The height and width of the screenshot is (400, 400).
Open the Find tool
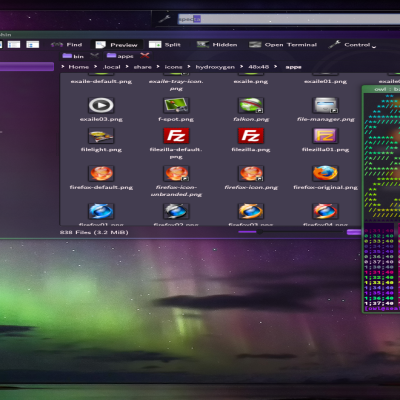(x=66, y=45)
